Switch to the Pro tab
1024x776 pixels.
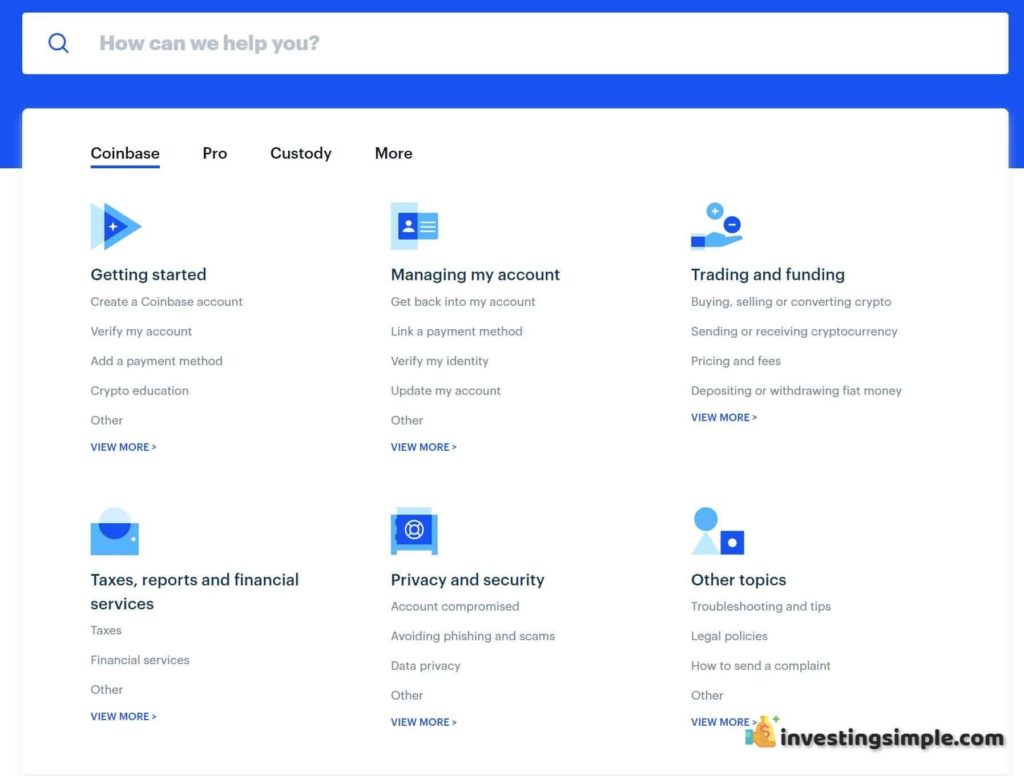click(215, 154)
